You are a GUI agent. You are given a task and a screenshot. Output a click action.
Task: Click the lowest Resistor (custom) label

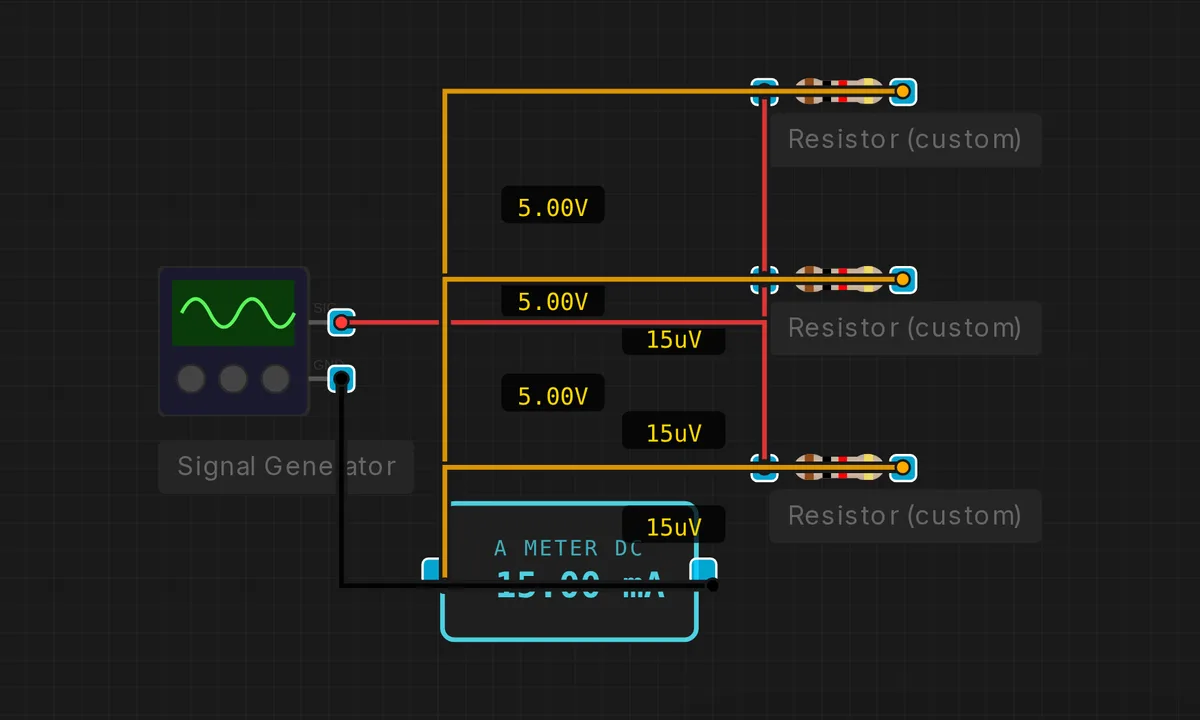coord(905,516)
